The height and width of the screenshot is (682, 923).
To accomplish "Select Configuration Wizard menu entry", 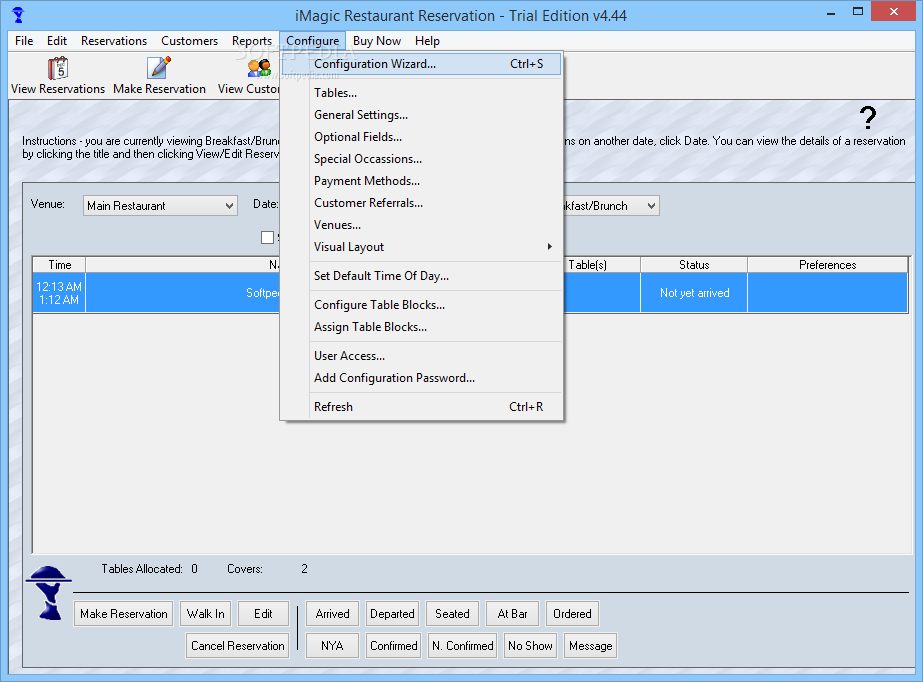I will (x=421, y=64).
